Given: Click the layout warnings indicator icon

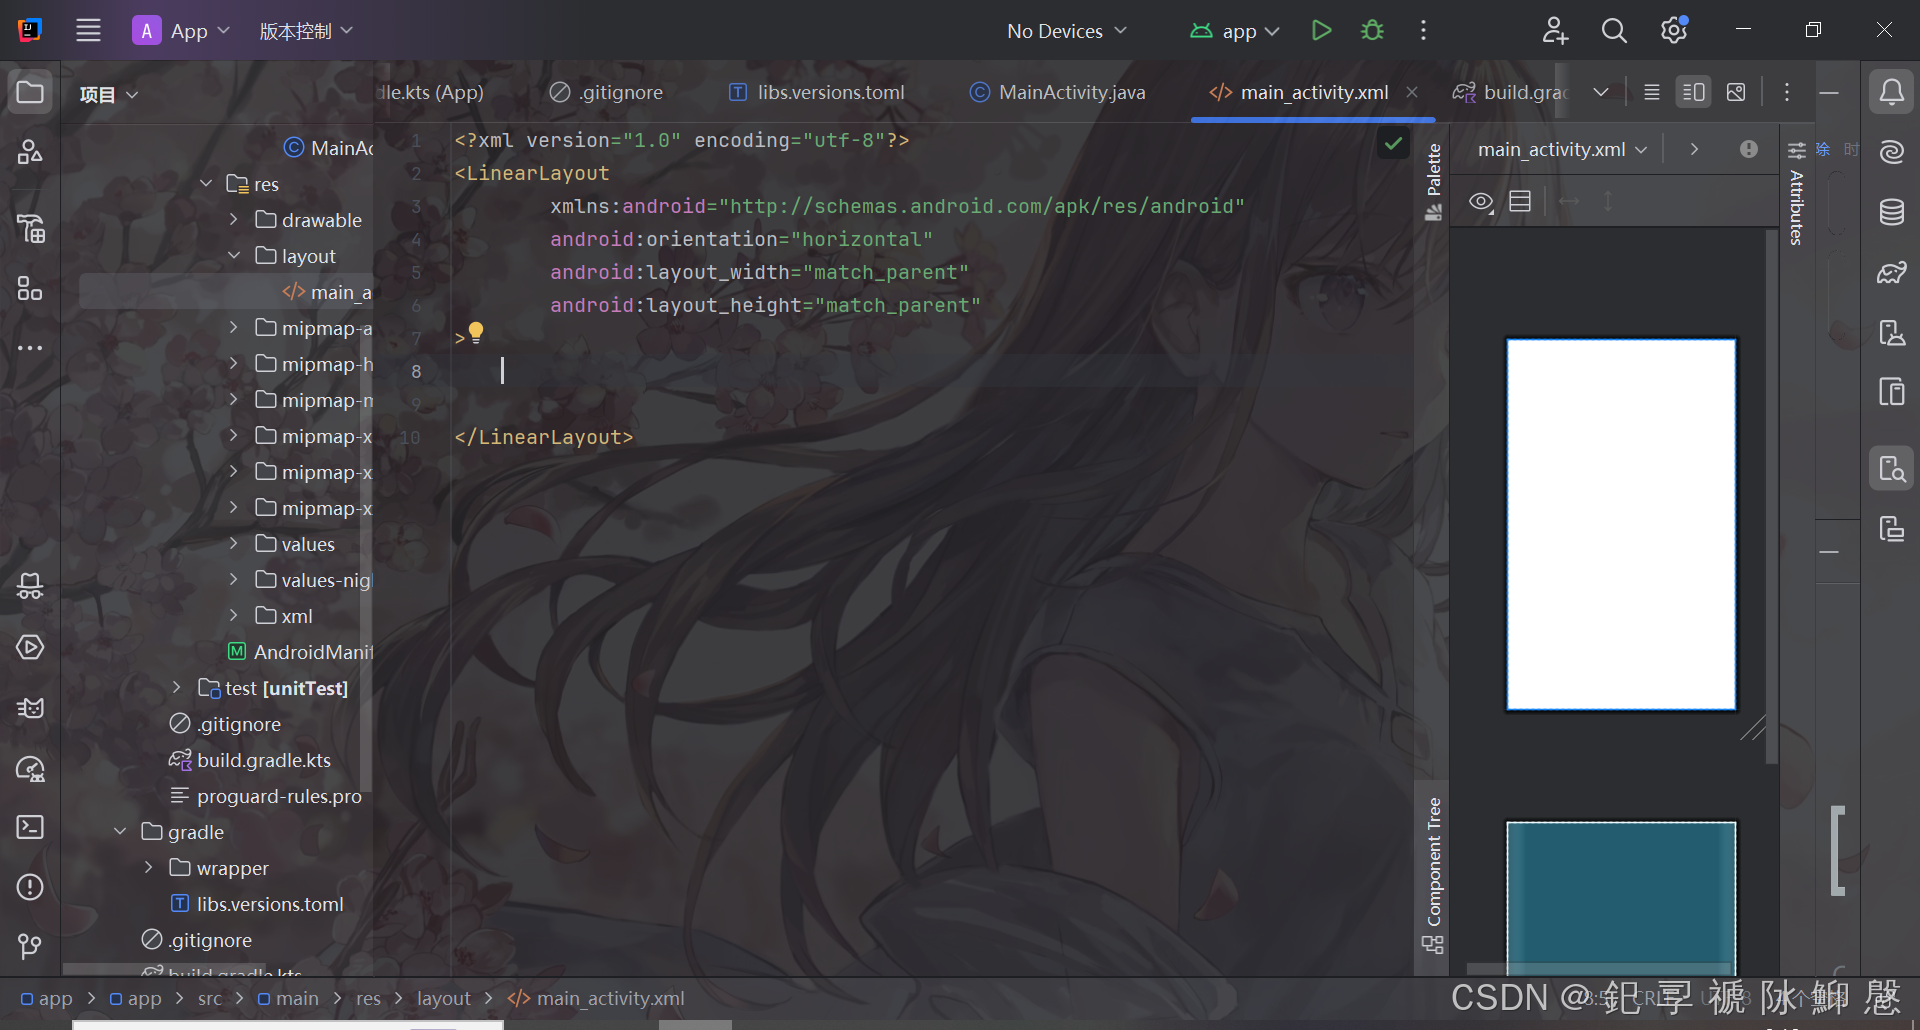Looking at the screenshot, I should (1748, 149).
